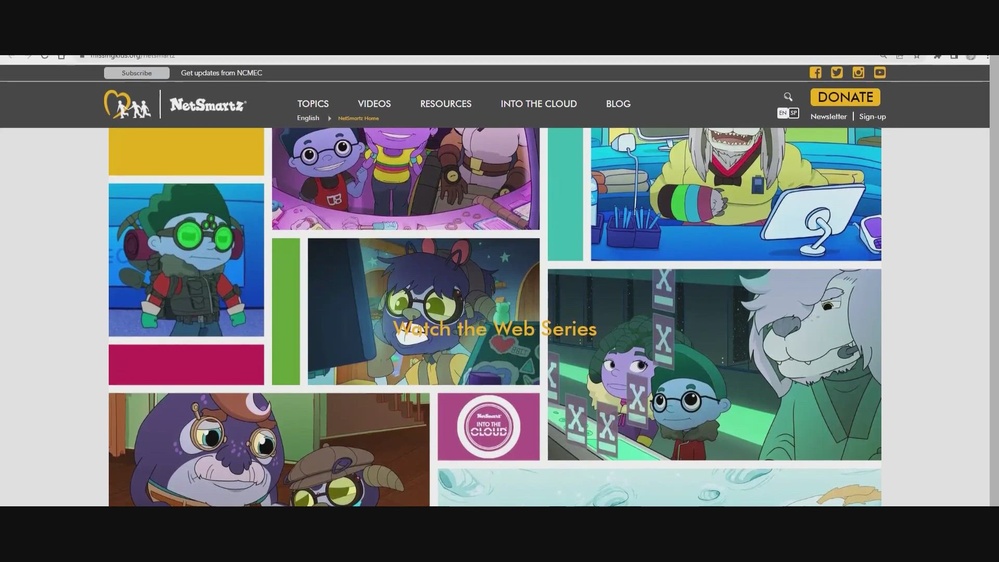The image size is (999, 562).
Task: Open the Twitter social icon
Action: [x=837, y=73]
